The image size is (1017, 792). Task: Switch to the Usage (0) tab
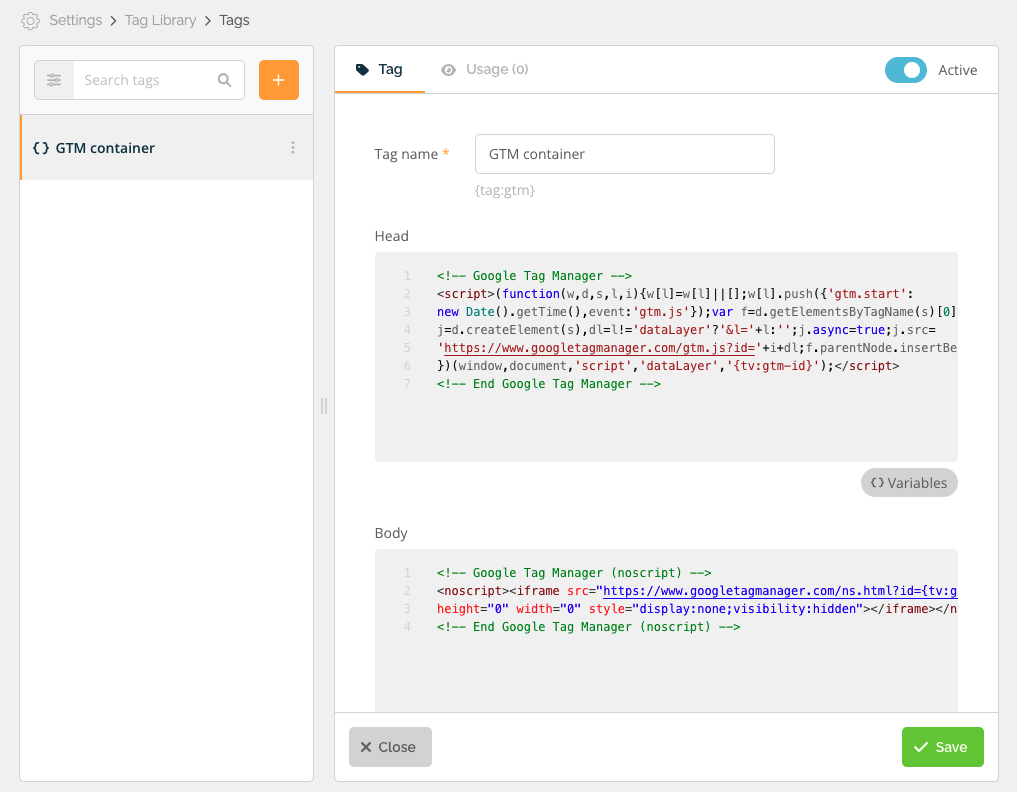pos(484,69)
